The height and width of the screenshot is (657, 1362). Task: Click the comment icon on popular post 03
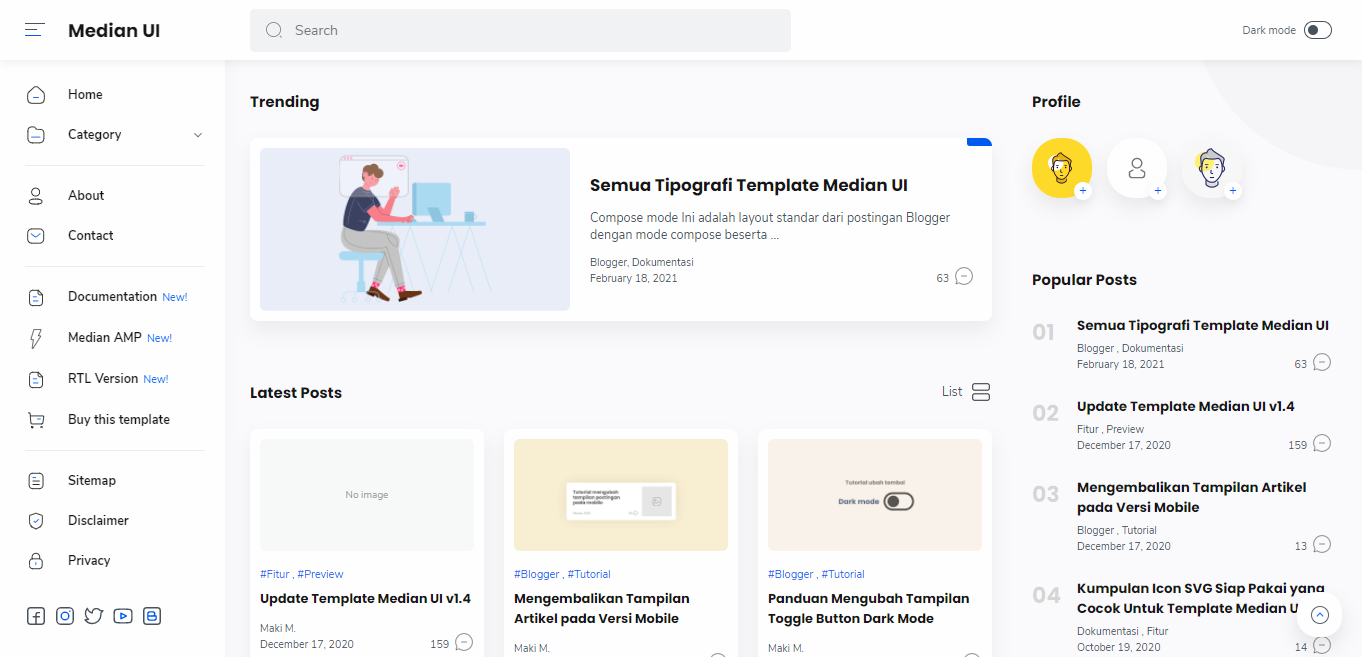click(x=1322, y=545)
